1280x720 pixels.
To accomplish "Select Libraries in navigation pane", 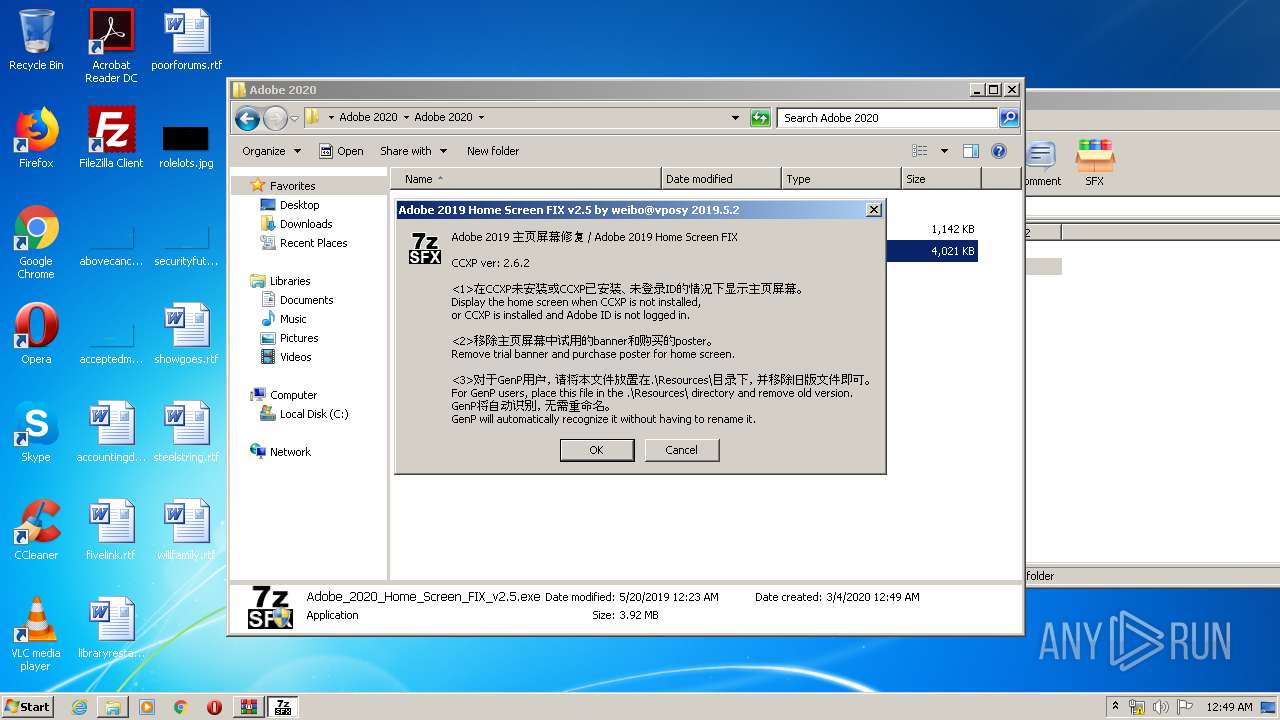I will coord(290,281).
